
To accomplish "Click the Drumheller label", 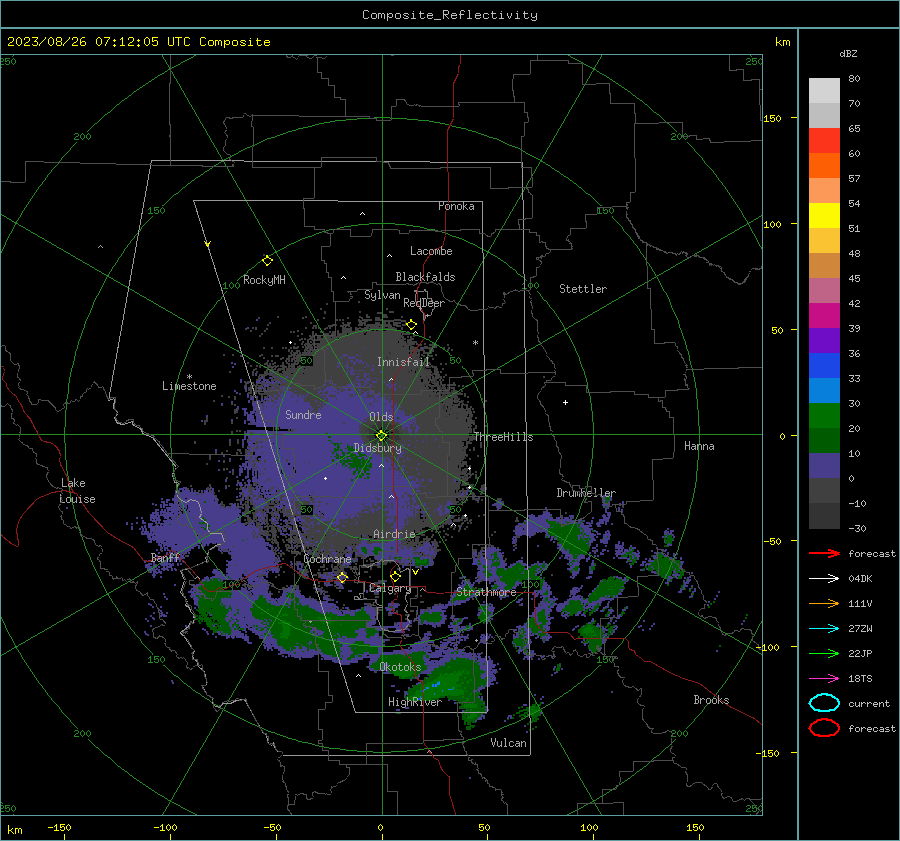I will 585,493.
